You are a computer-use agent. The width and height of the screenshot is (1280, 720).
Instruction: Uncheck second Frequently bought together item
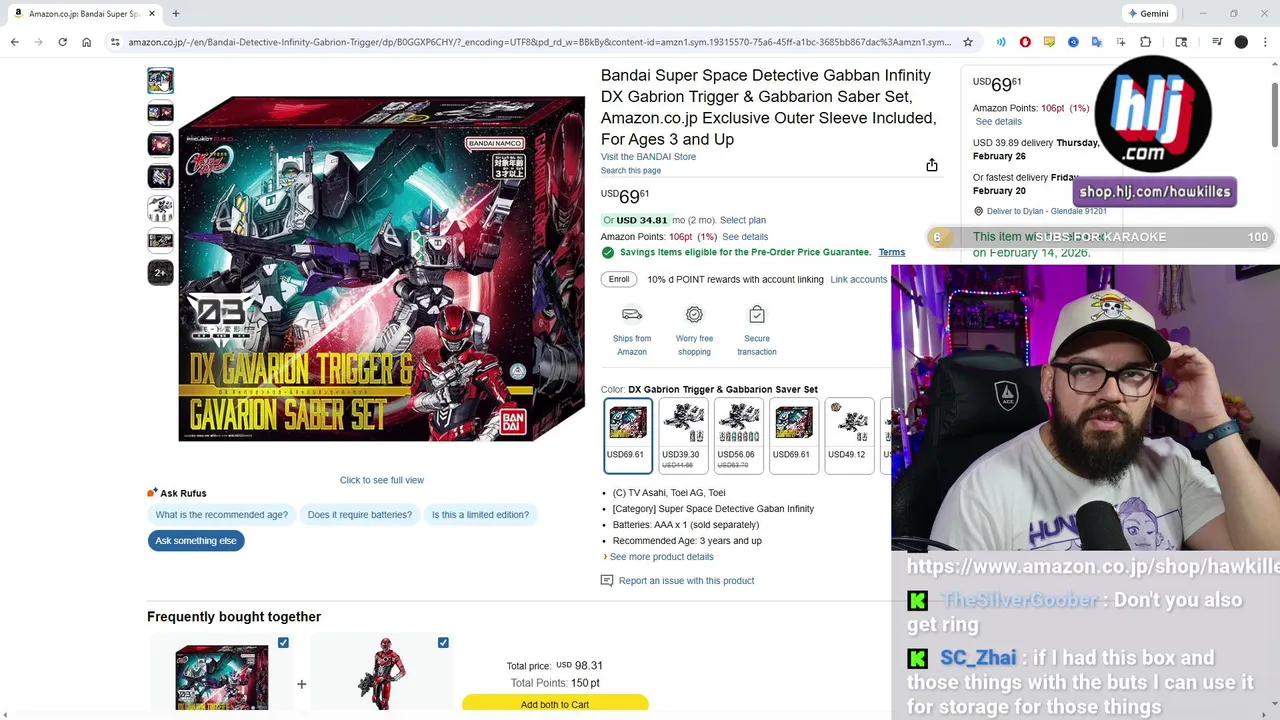click(443, 643)
